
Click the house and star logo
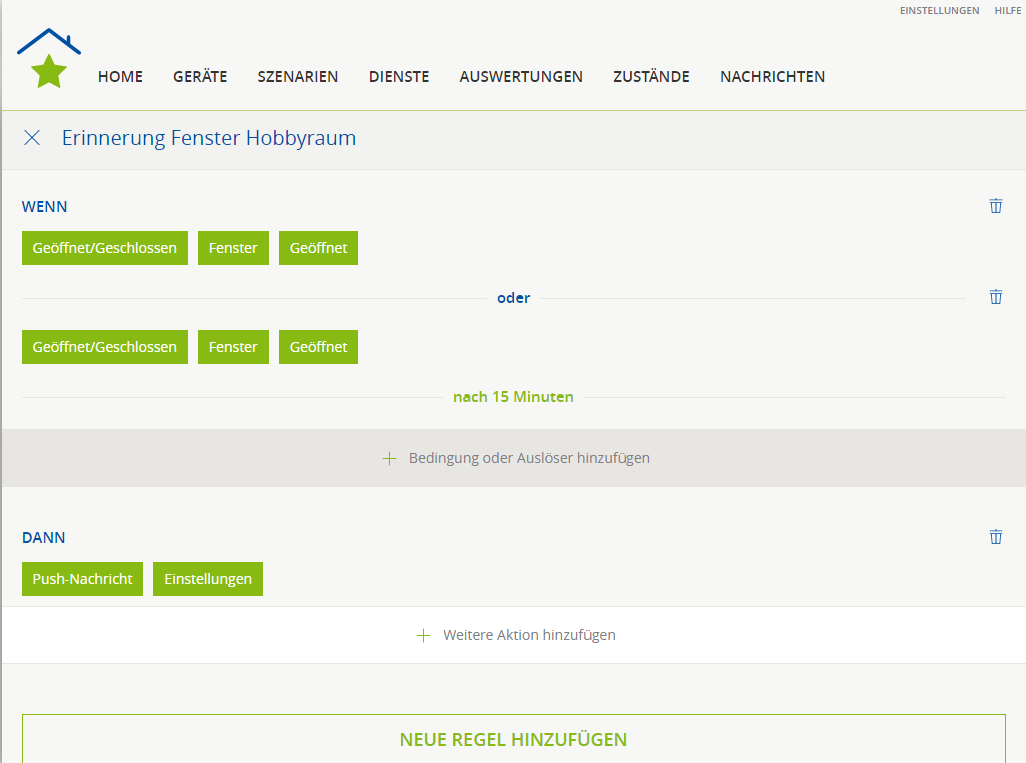[x=49, y=59]
